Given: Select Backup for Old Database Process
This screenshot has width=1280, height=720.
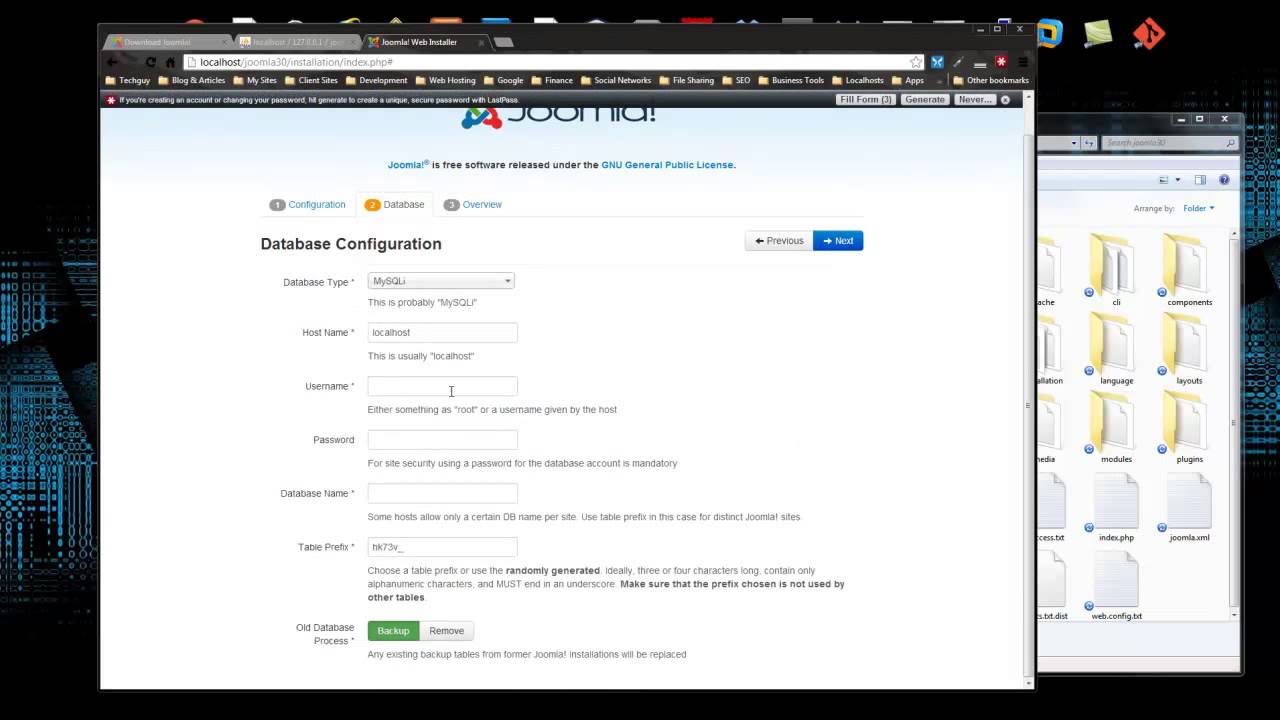Looking at the screenshot, I should click(x=393, y=631).
